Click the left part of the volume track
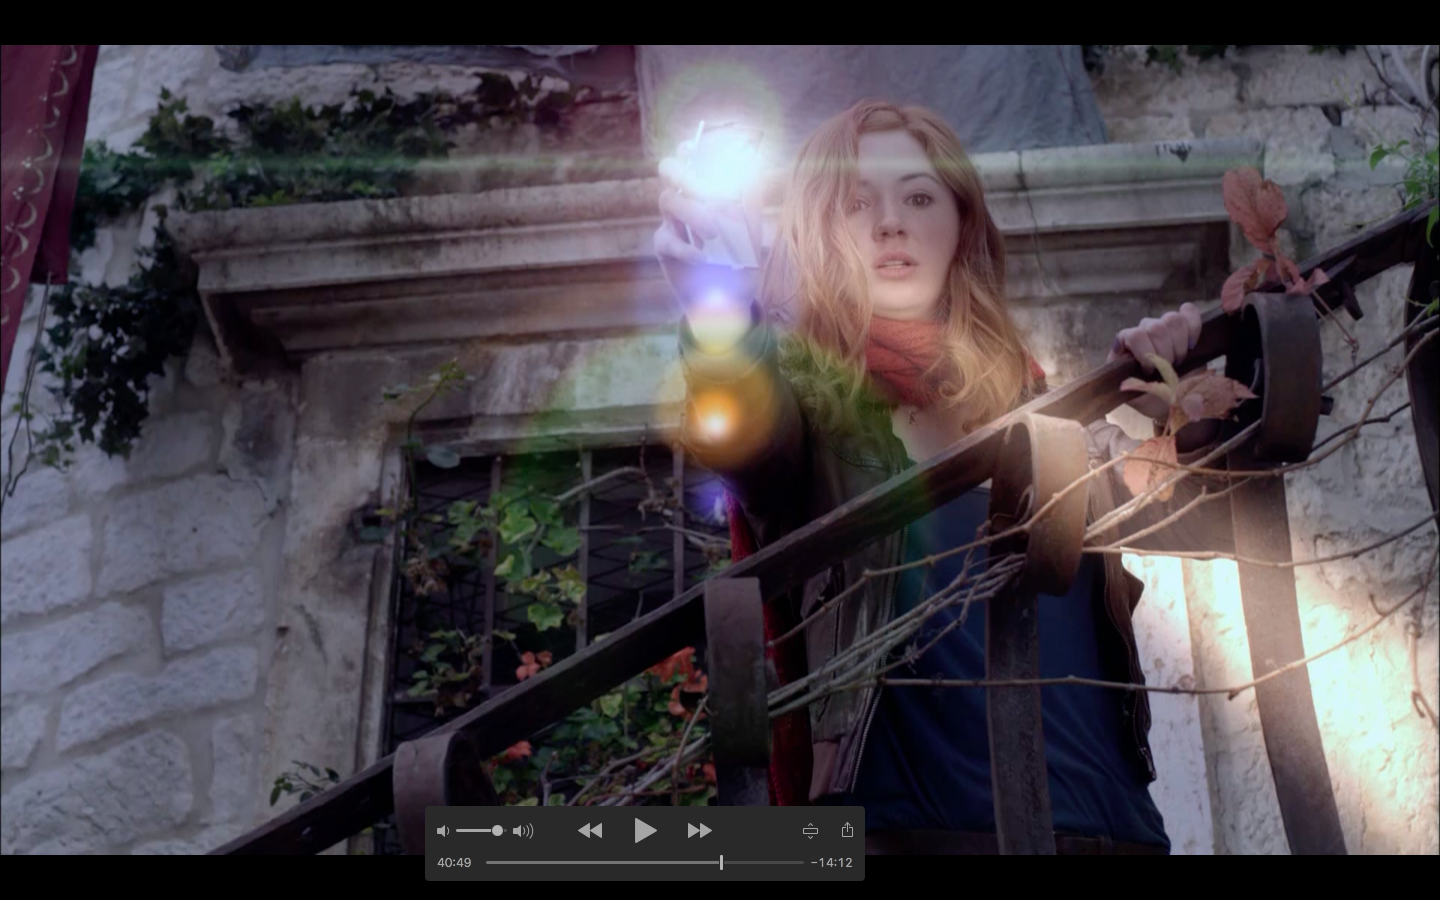 (x=470, y=831)
